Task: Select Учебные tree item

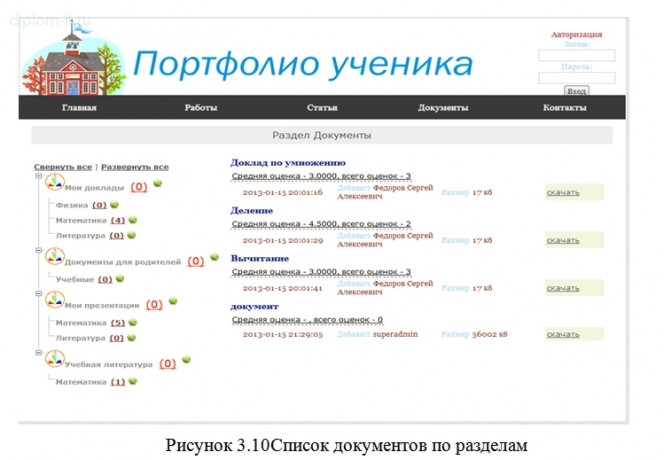Action: click(x=75, y=279)
